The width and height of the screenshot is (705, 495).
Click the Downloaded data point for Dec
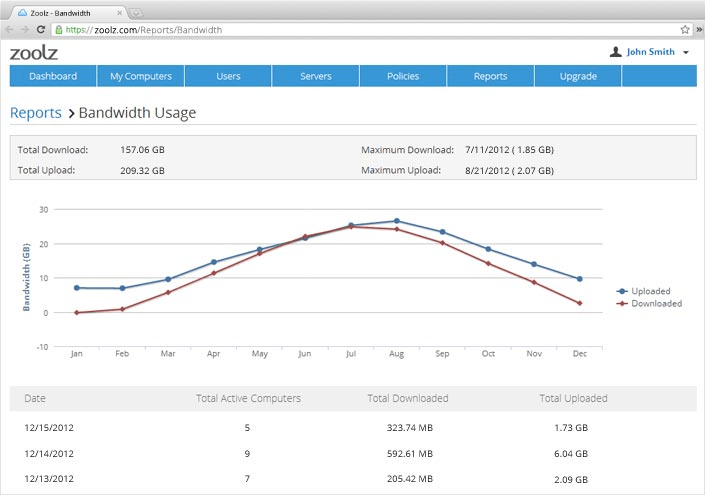pyautogui.click(x=580, y=303)
